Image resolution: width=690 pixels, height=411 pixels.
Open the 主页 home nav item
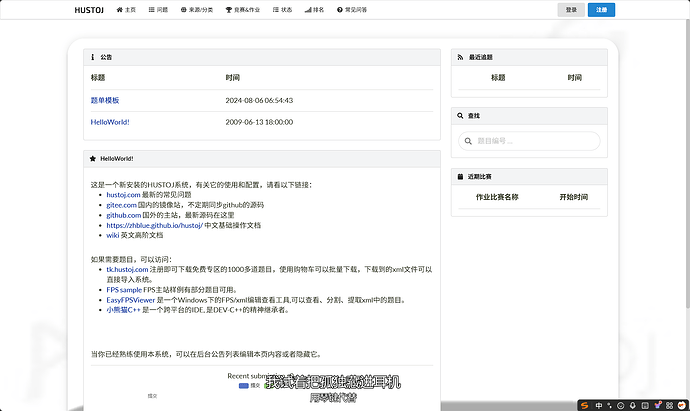coord(126,10)
